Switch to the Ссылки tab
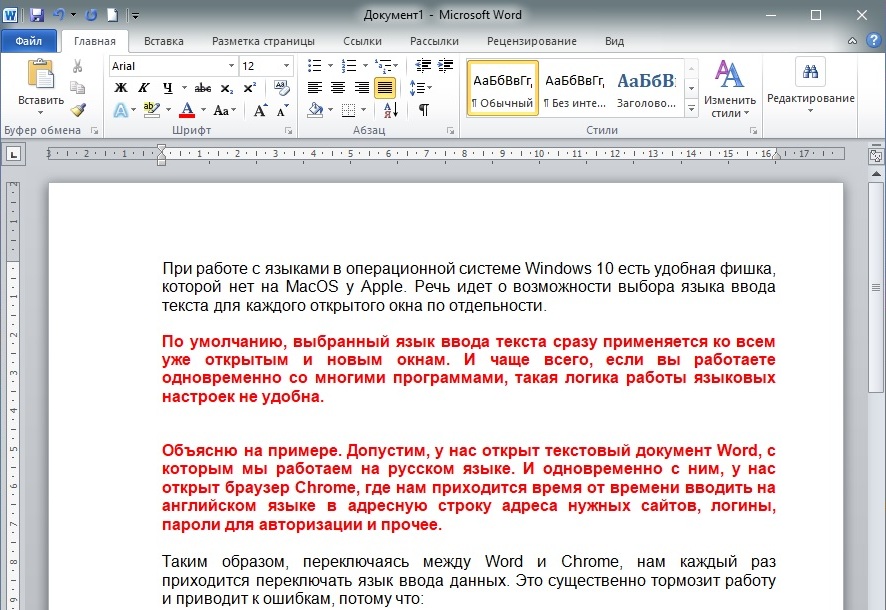This screenshot has height=610, width=886. (x=362, y=41)
